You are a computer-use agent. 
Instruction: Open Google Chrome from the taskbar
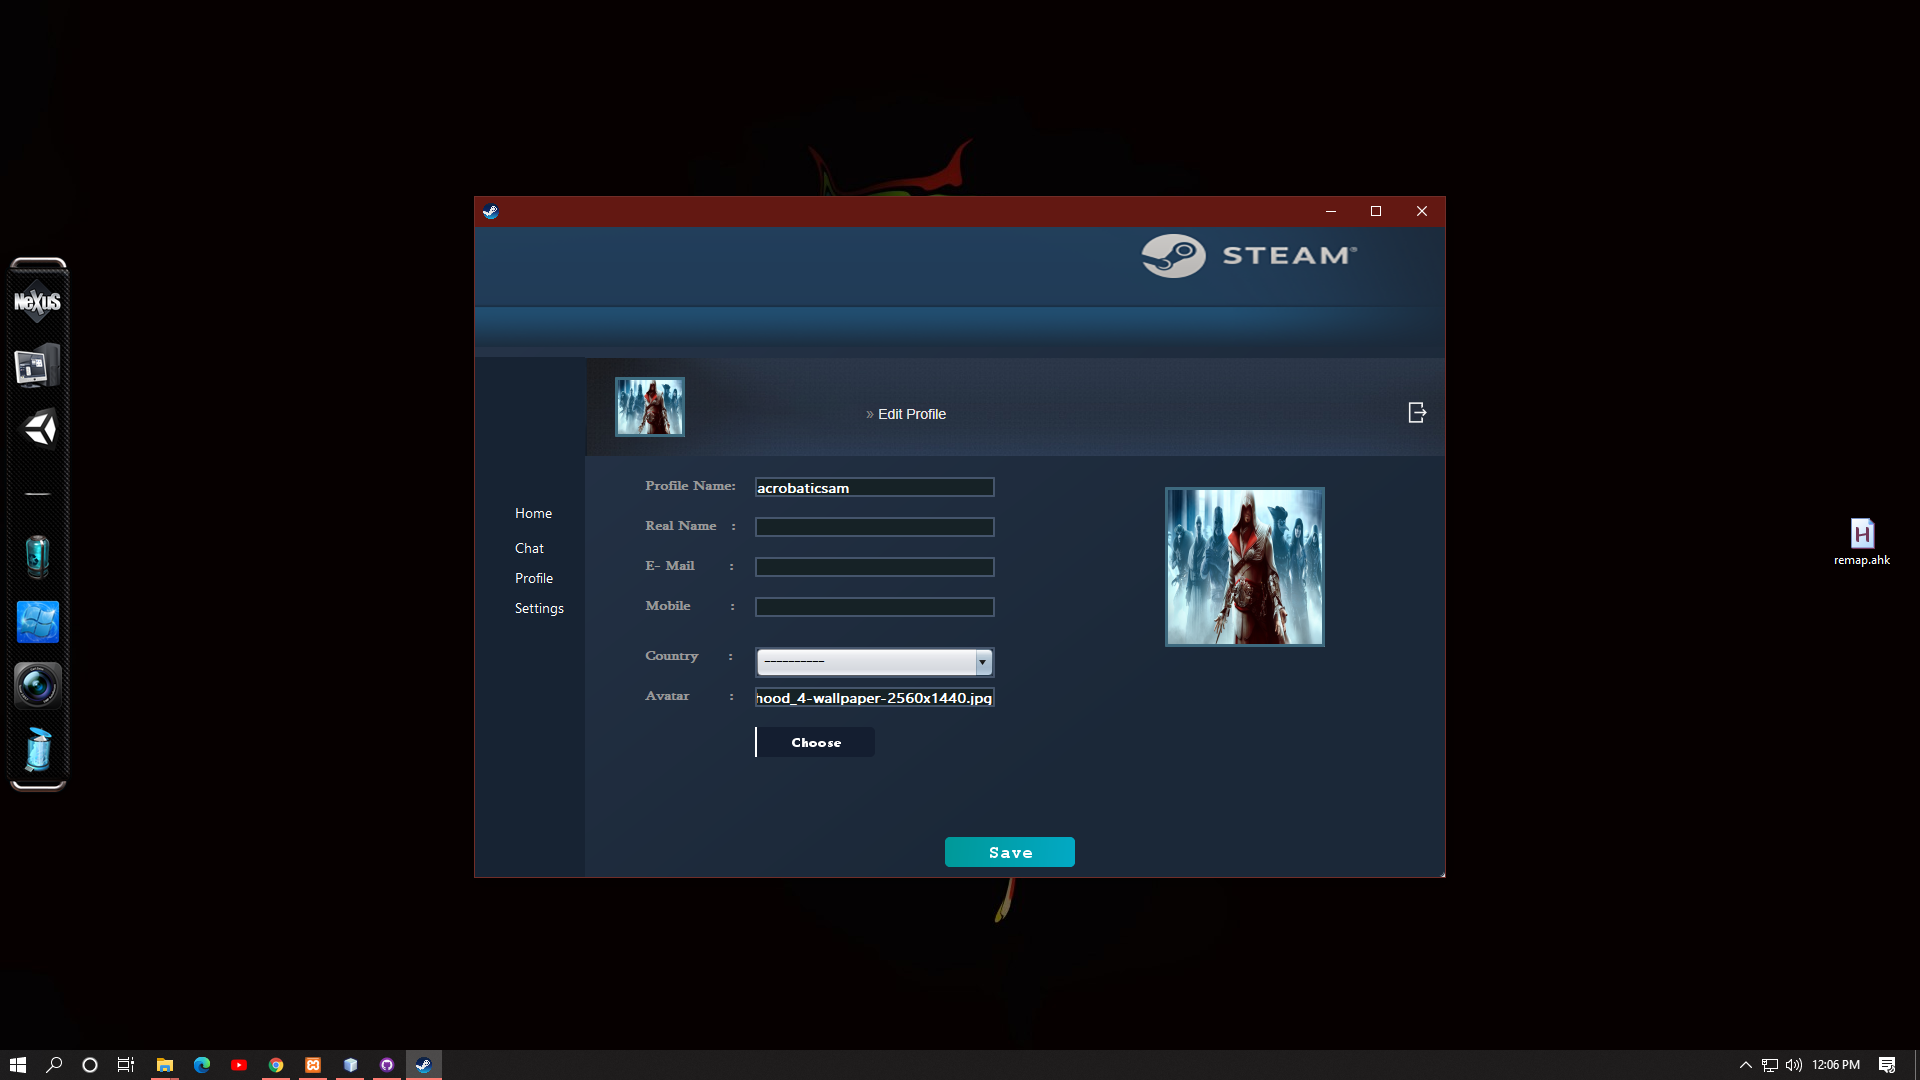click(x=276, y=1065)
